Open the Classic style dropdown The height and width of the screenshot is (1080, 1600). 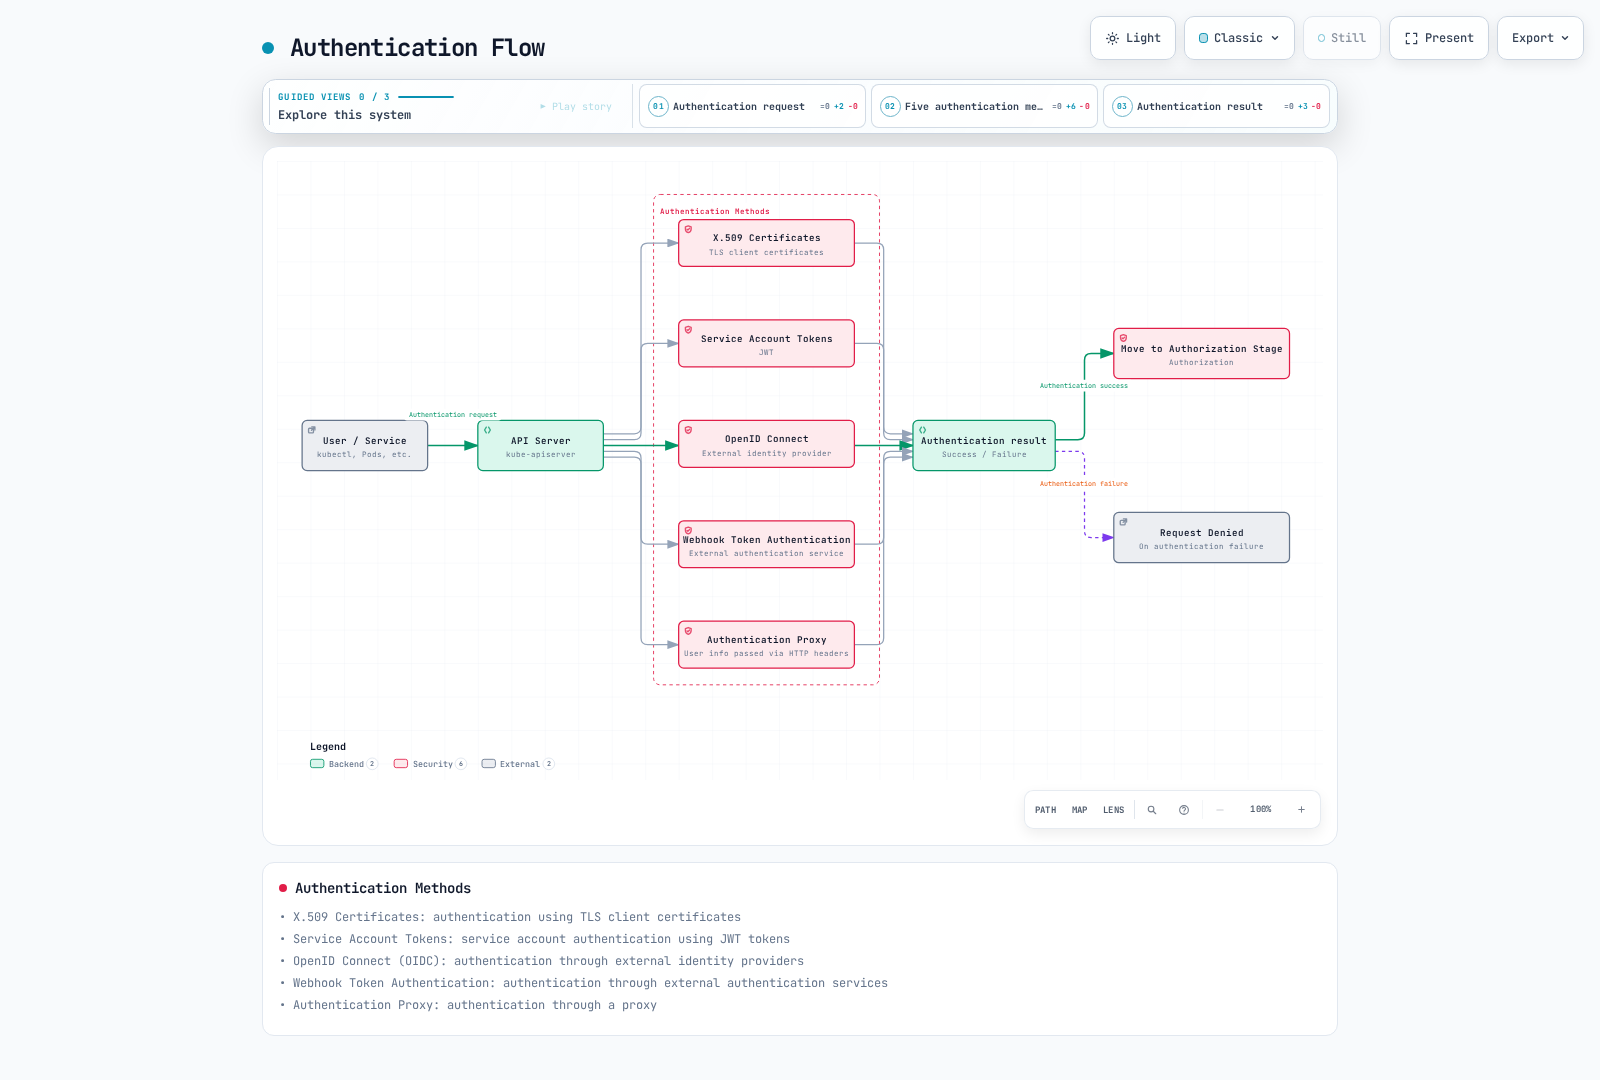pos(1239,38)
